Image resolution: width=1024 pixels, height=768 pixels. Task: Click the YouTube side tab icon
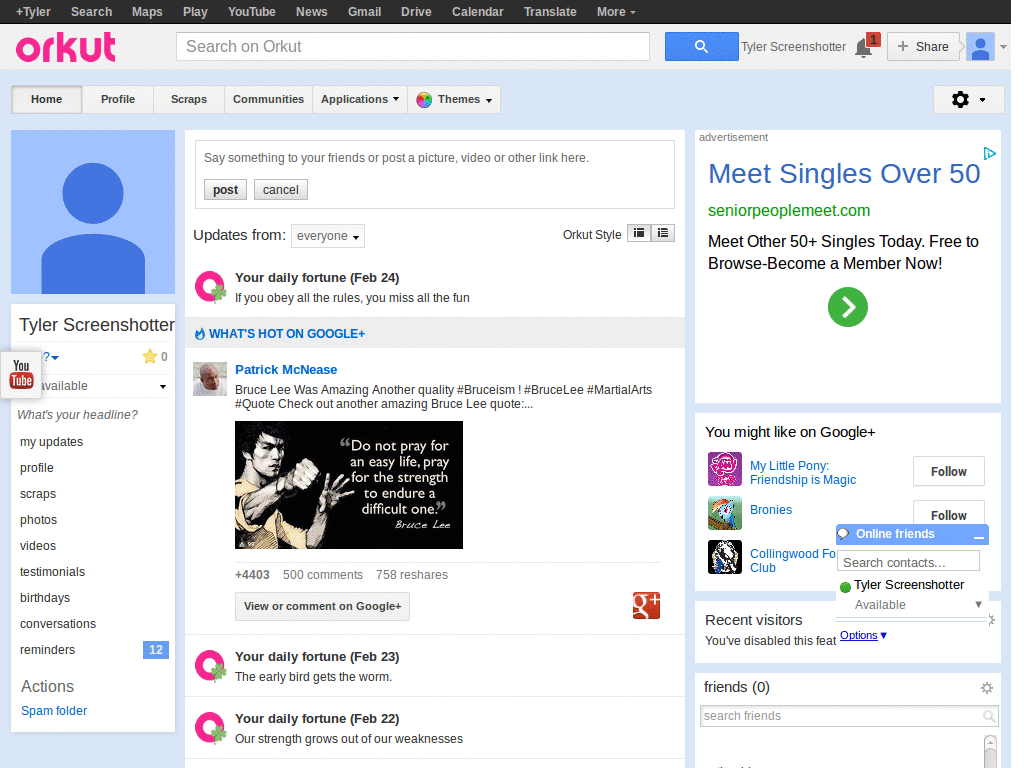pyautogui.click(x=21, y=374)
